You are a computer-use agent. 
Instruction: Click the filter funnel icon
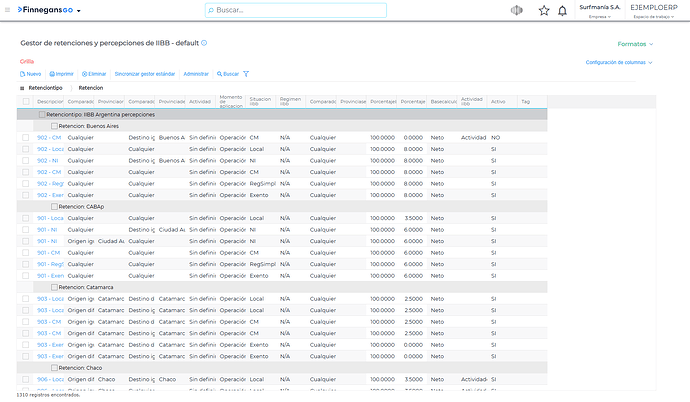point(246,74)
